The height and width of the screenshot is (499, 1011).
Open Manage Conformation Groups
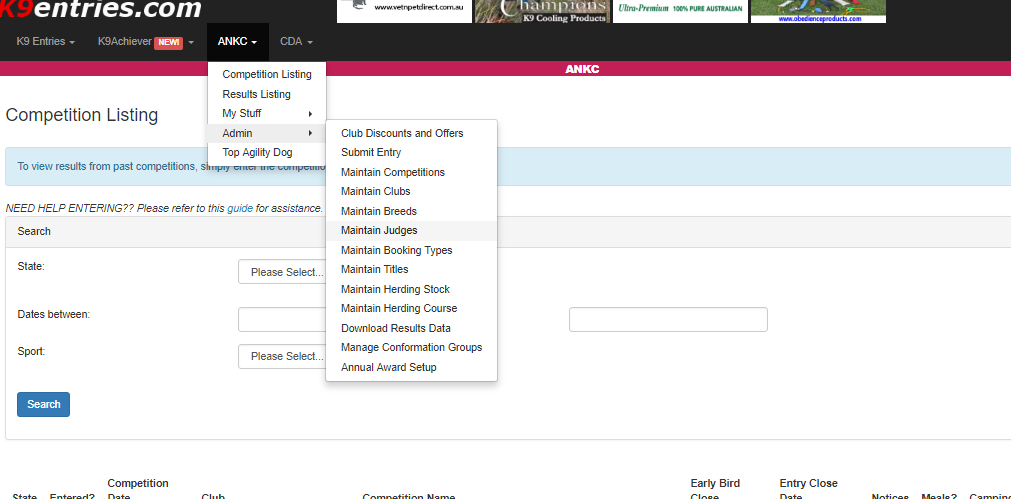click(x=411, y=347)
